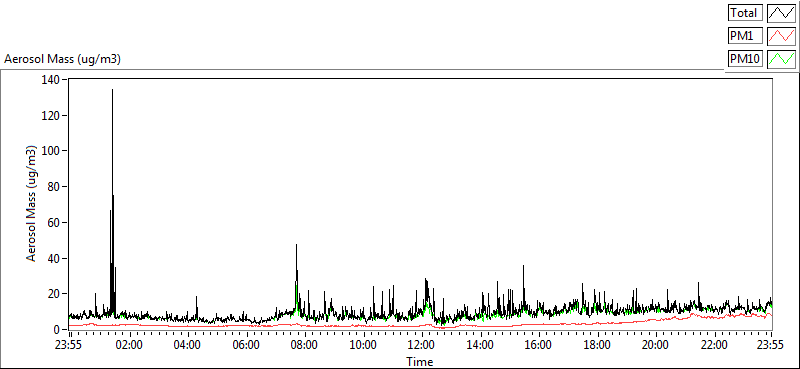800x369 pixels.
Task: Click the tallest spike near 01:30
Action: (x=112, y=90)
